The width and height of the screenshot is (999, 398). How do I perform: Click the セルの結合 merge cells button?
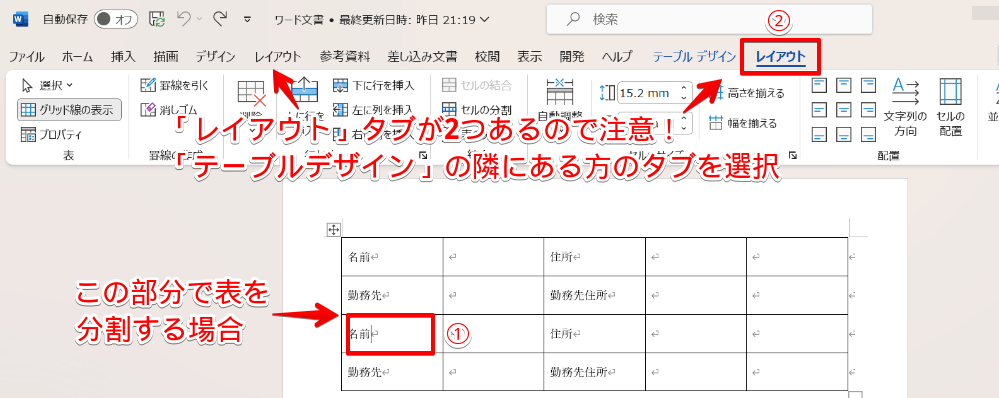click(x=477, y=85)
